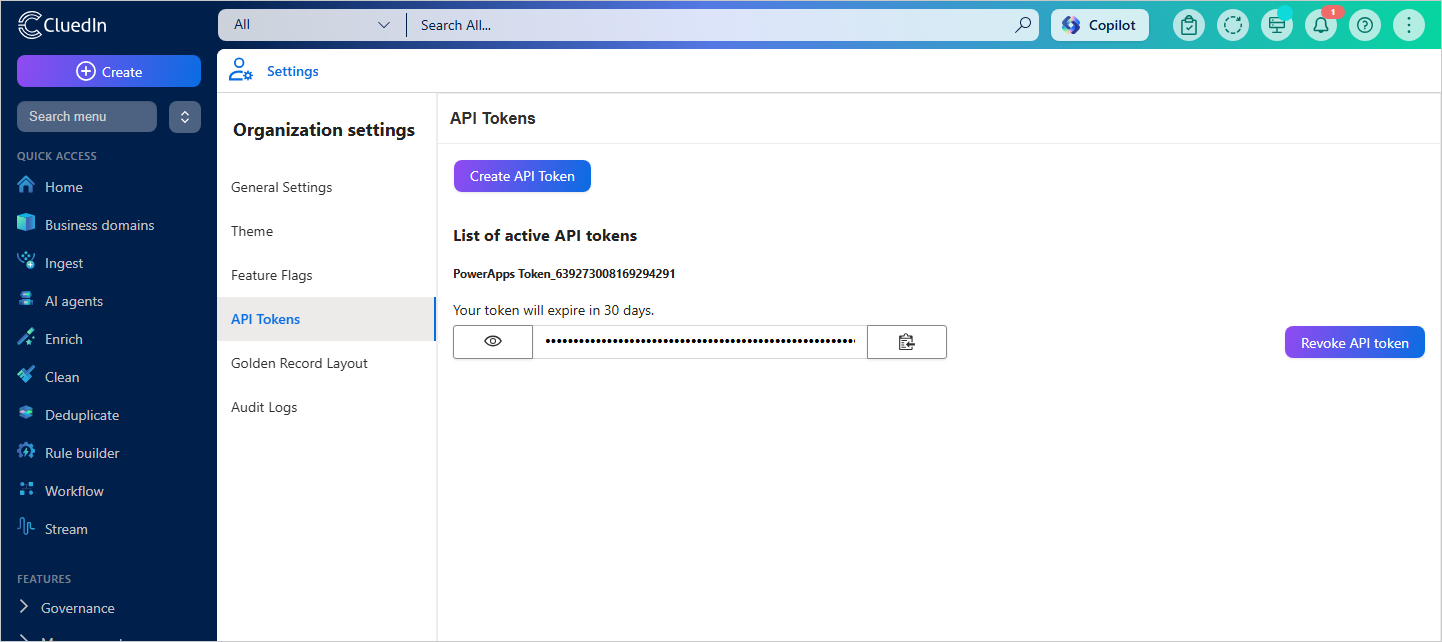Click the Business domains label
Viewport: 1442px width, 642px height.
100,225
